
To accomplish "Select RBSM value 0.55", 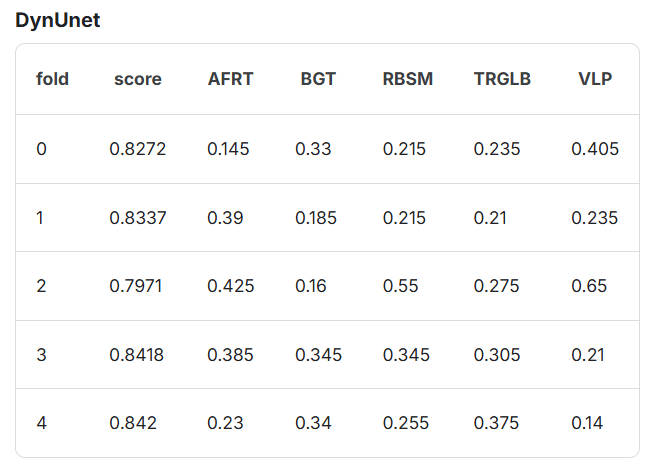I will (x=400, y=286).
